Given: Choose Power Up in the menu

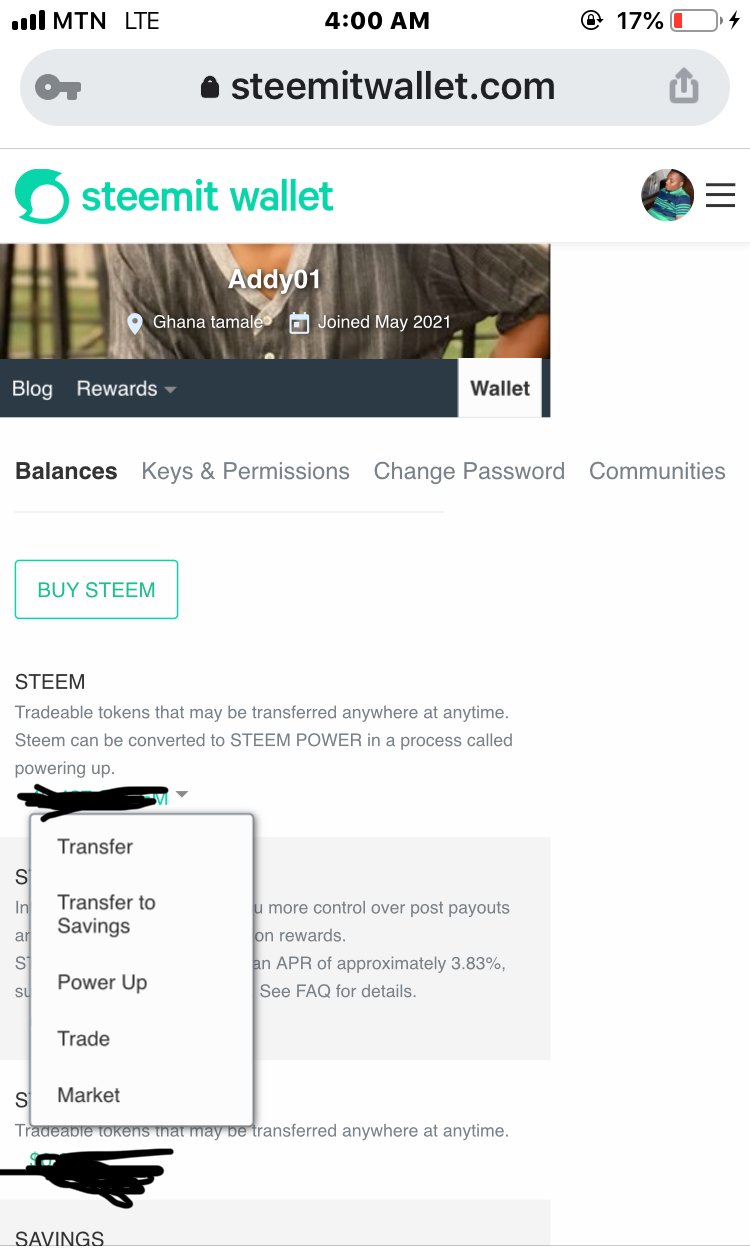Looking at the screenshot, I should coord(102,982).
